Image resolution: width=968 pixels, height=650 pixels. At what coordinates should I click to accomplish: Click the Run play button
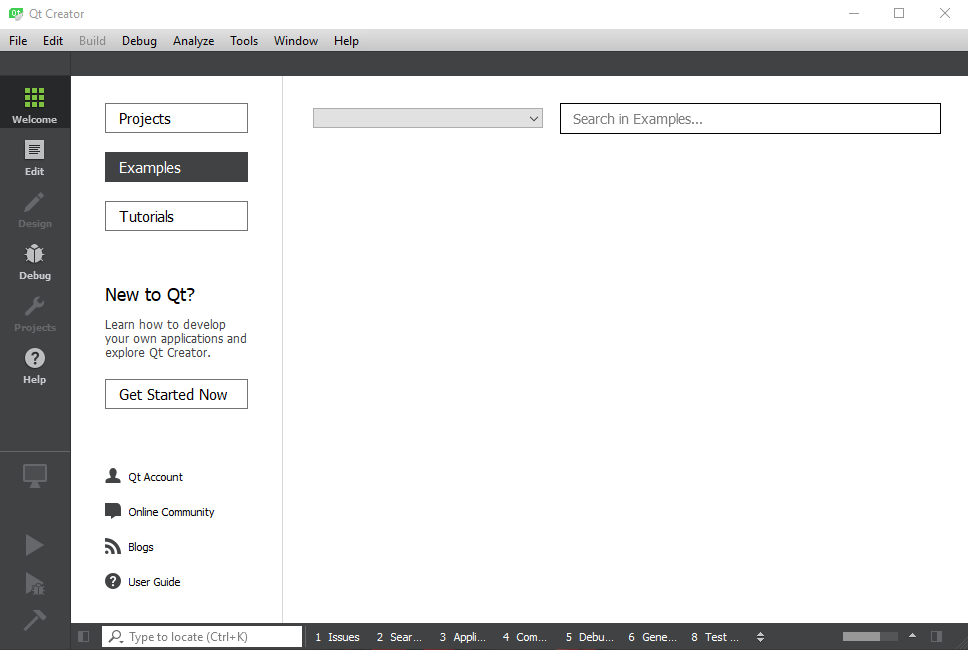pyautogui.click(x=34, y=545)
